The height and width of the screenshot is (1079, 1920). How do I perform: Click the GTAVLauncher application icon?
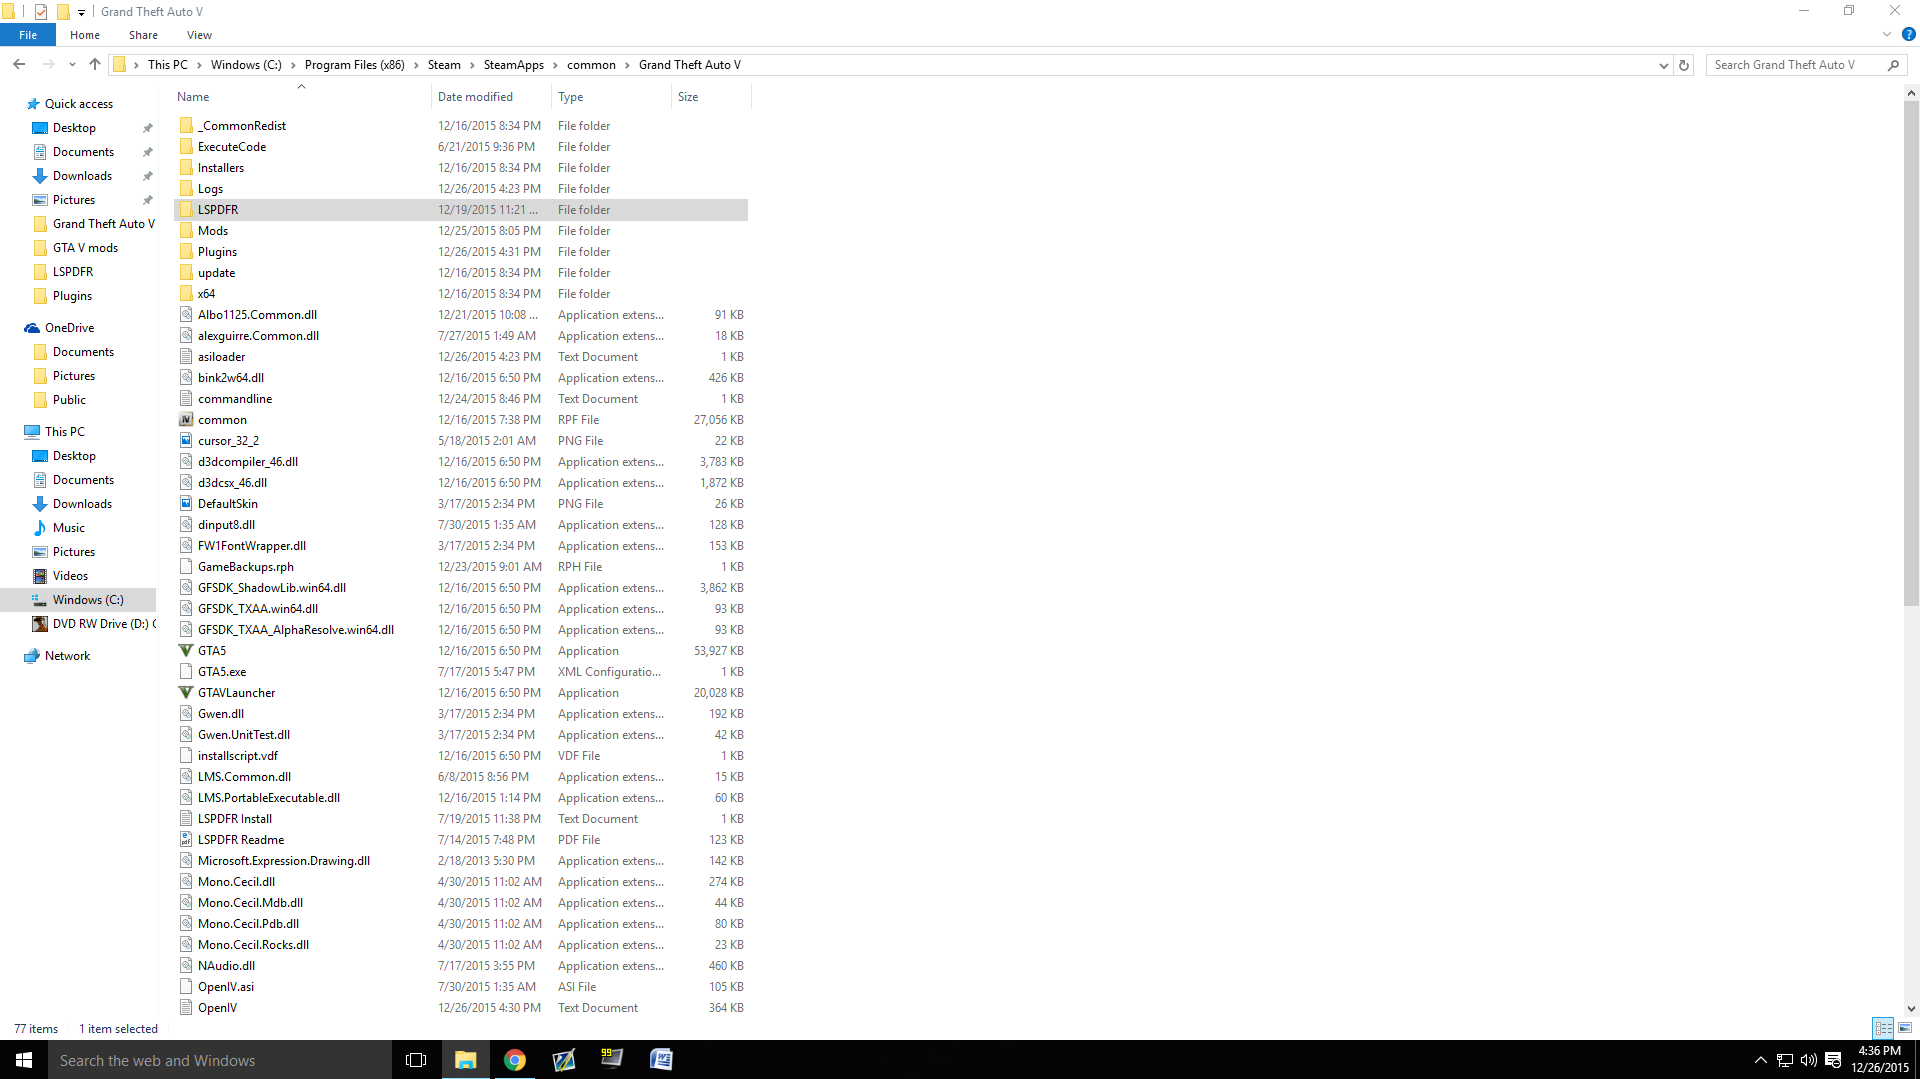pos(186,693)
